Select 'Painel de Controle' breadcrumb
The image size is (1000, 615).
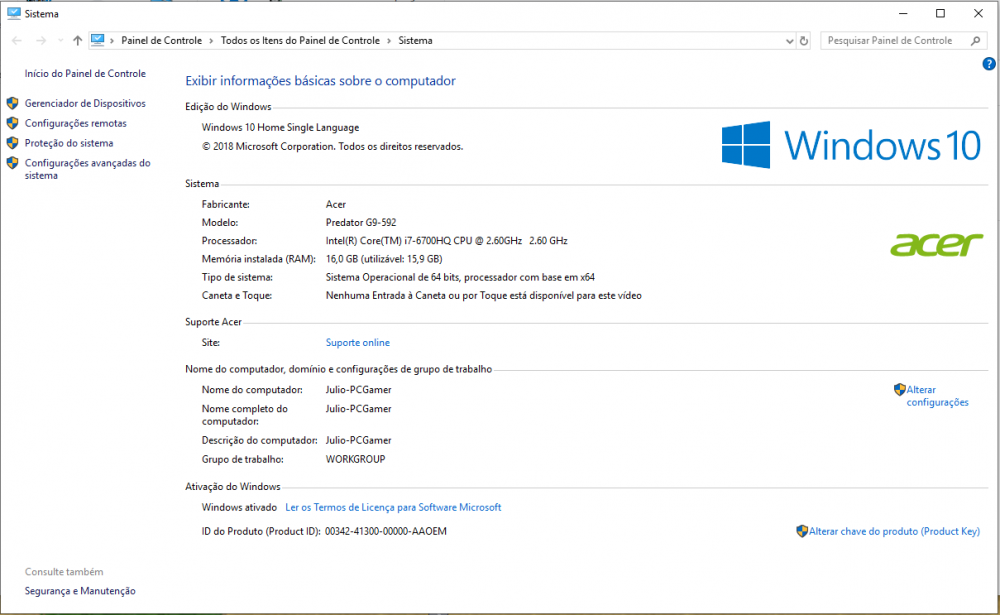pos(161,41)
